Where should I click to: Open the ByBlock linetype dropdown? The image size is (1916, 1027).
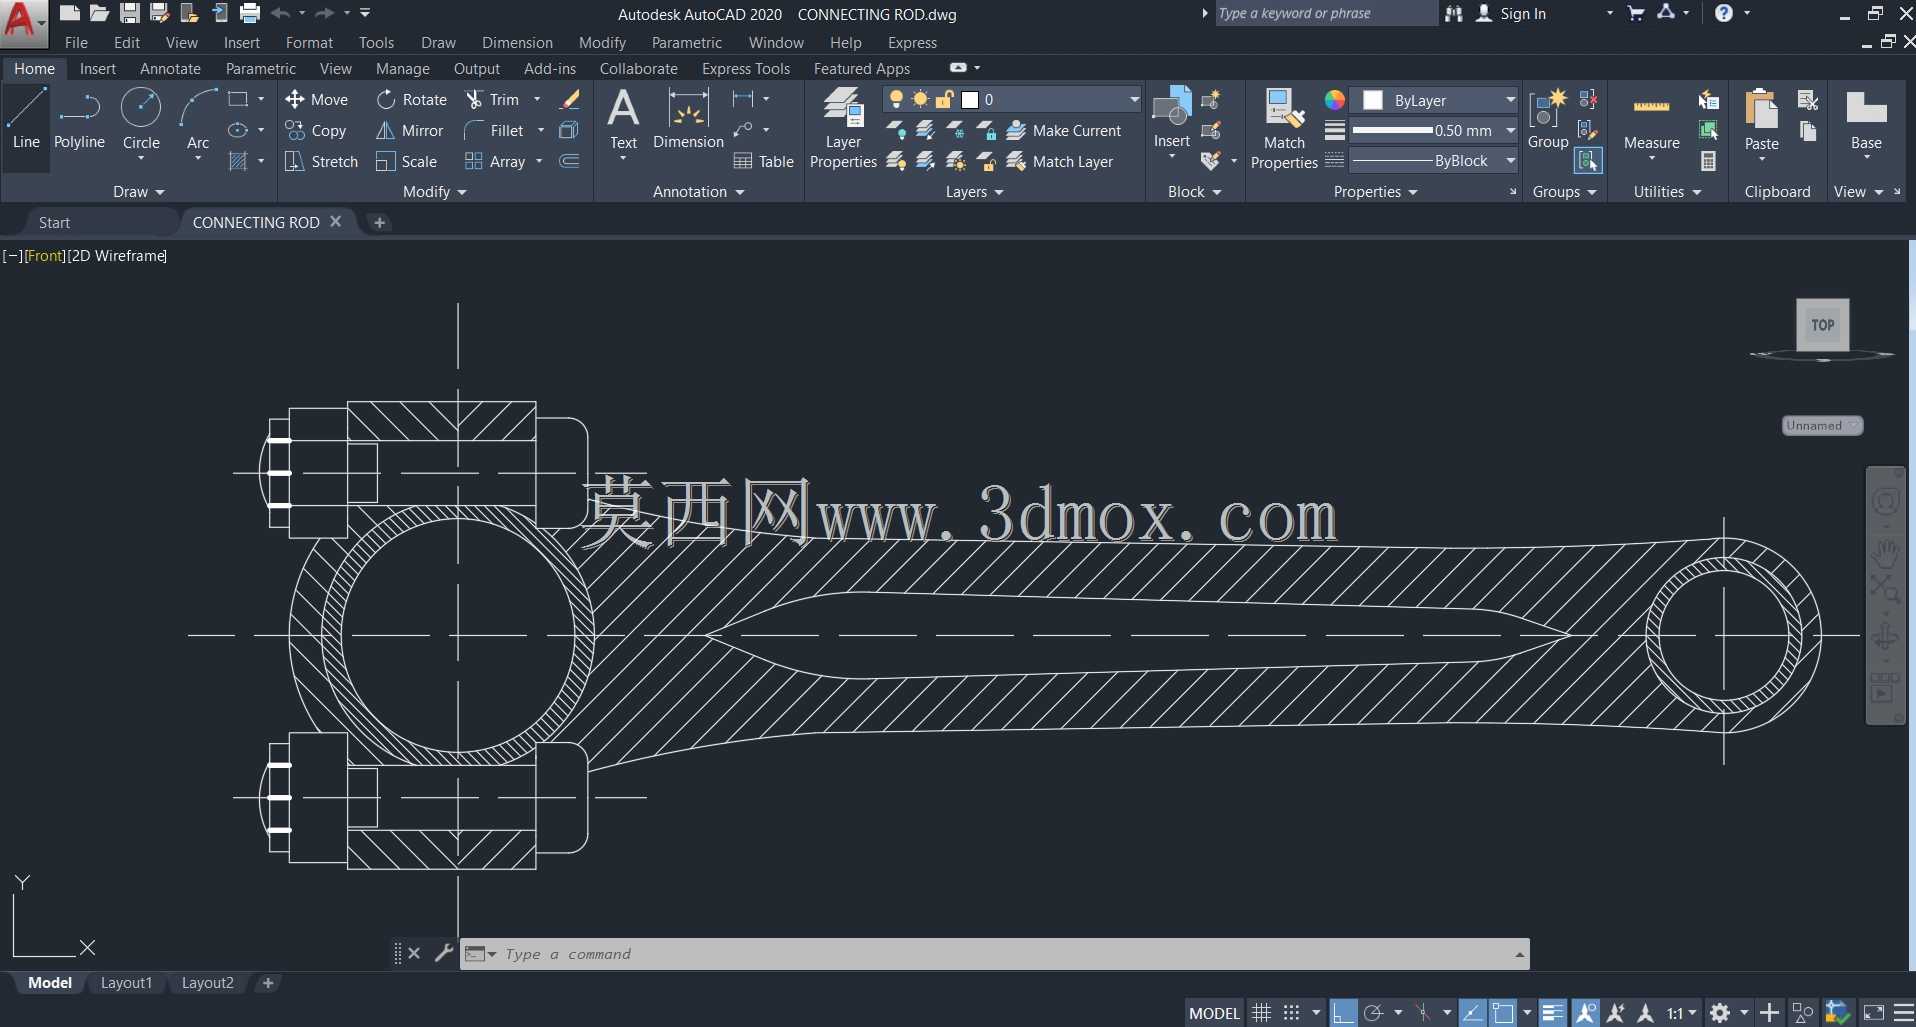[1510, 160]
